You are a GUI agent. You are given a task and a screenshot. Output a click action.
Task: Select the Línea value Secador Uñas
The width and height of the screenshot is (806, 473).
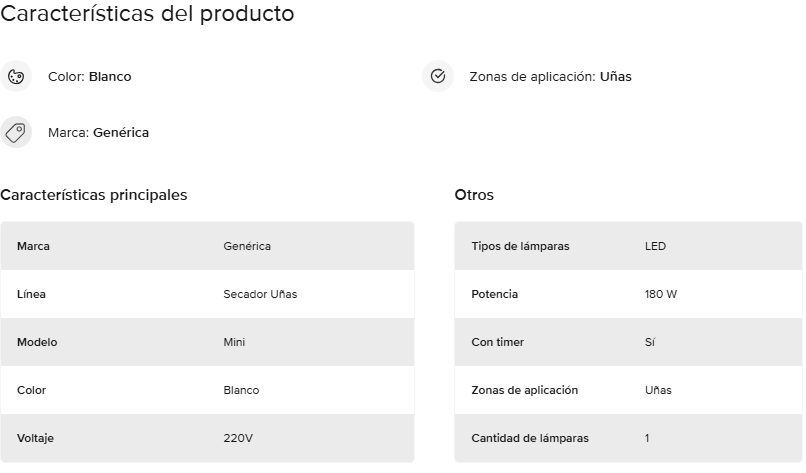click(260, 294)
